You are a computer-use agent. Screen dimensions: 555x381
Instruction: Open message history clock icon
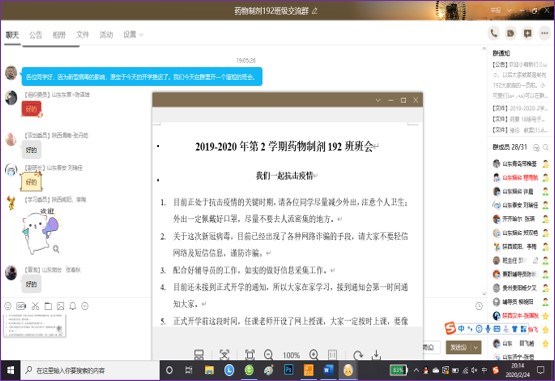(479, 306)
